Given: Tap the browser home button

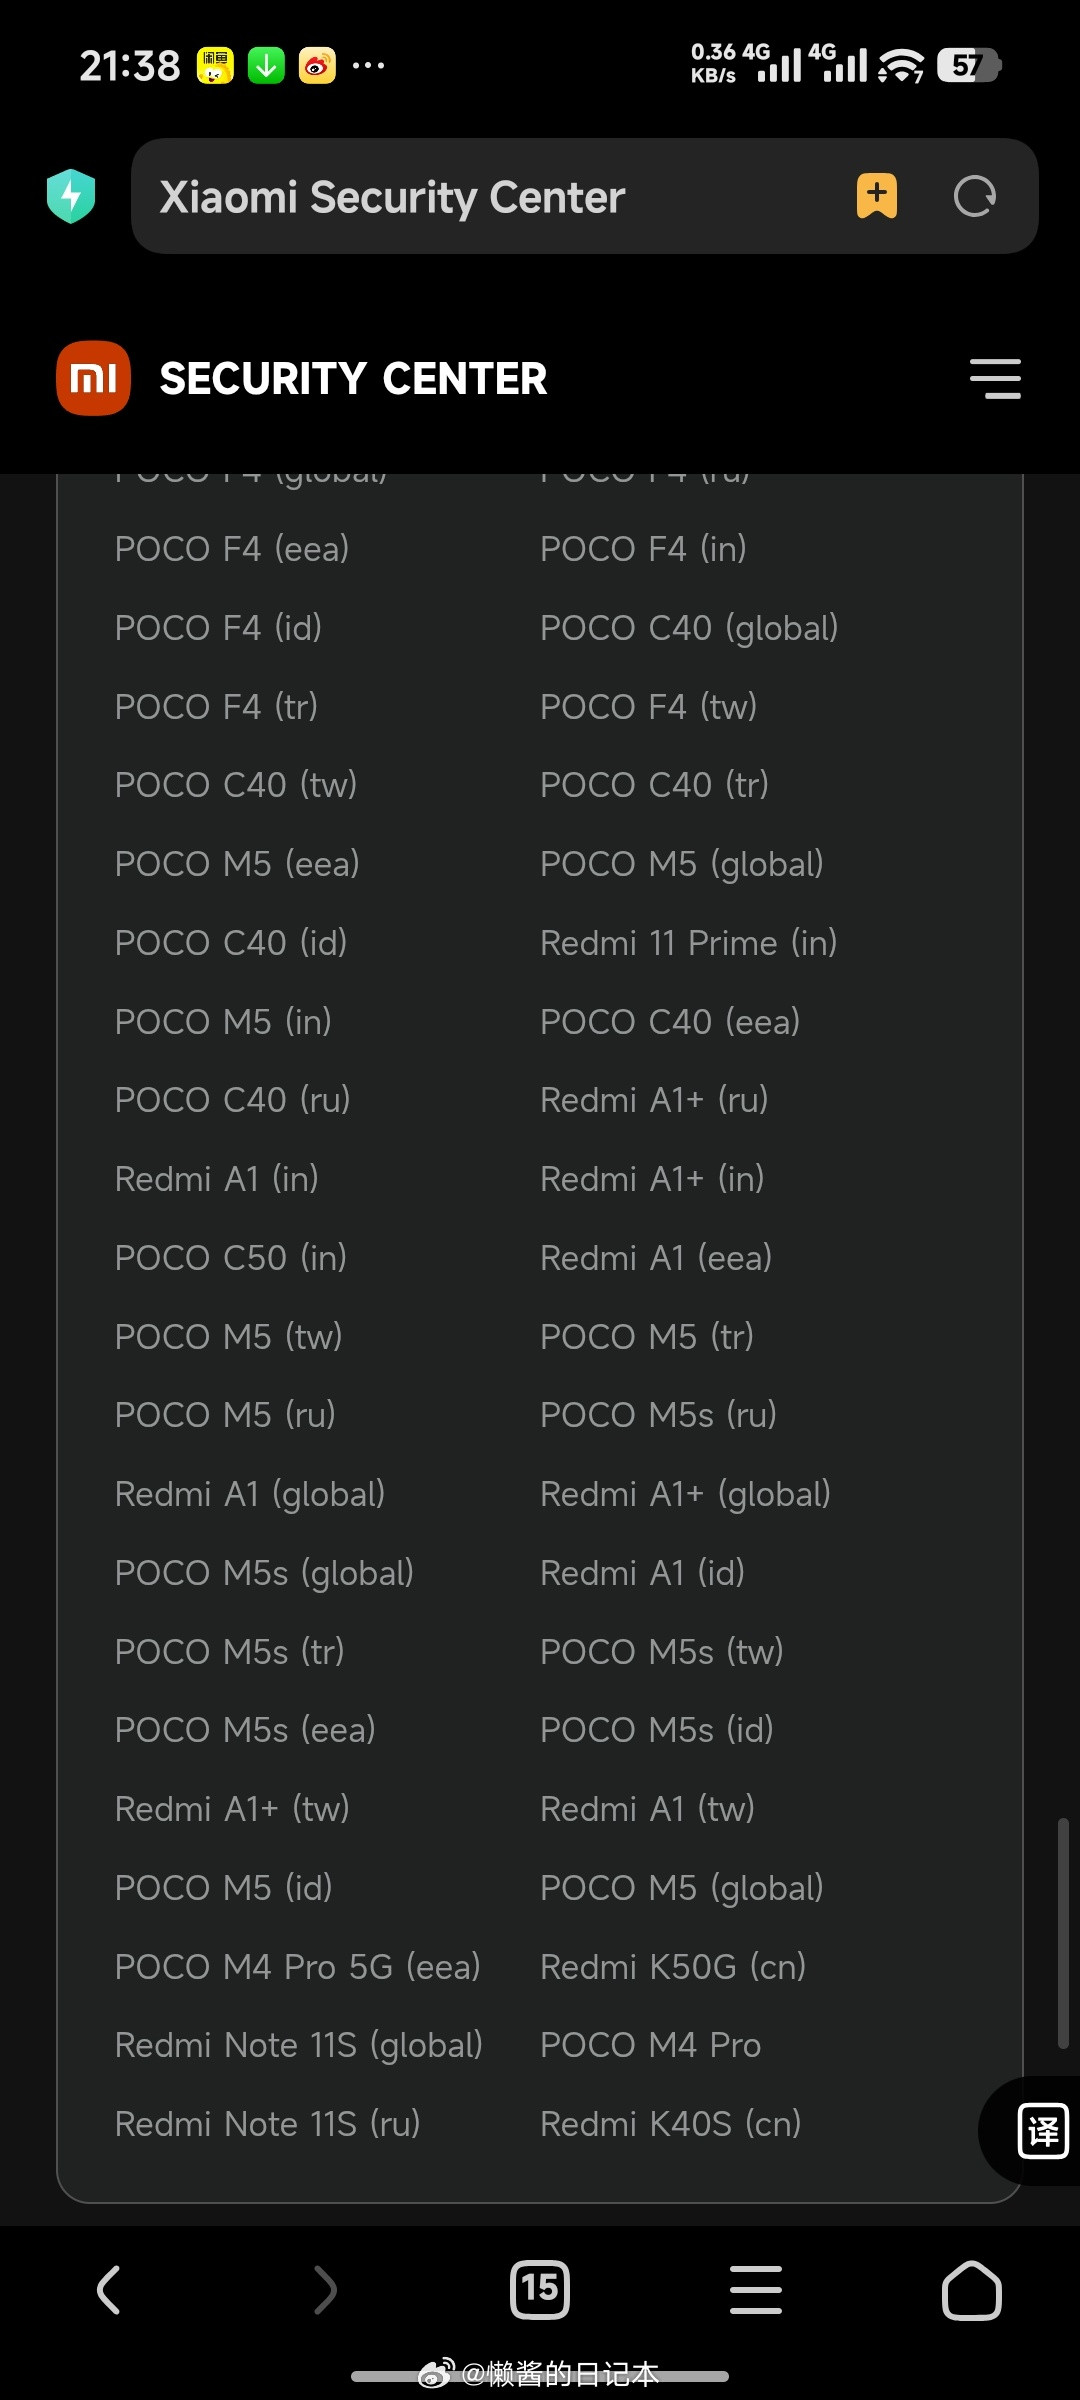Looking at the screenshot, I should click(971, 2289).
